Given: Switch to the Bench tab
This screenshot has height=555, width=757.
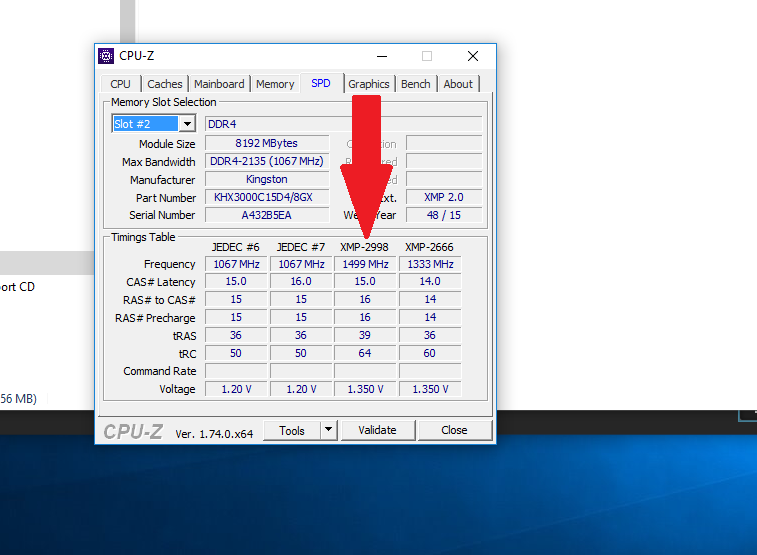Looking at the screenshot, I should point(416,84).
